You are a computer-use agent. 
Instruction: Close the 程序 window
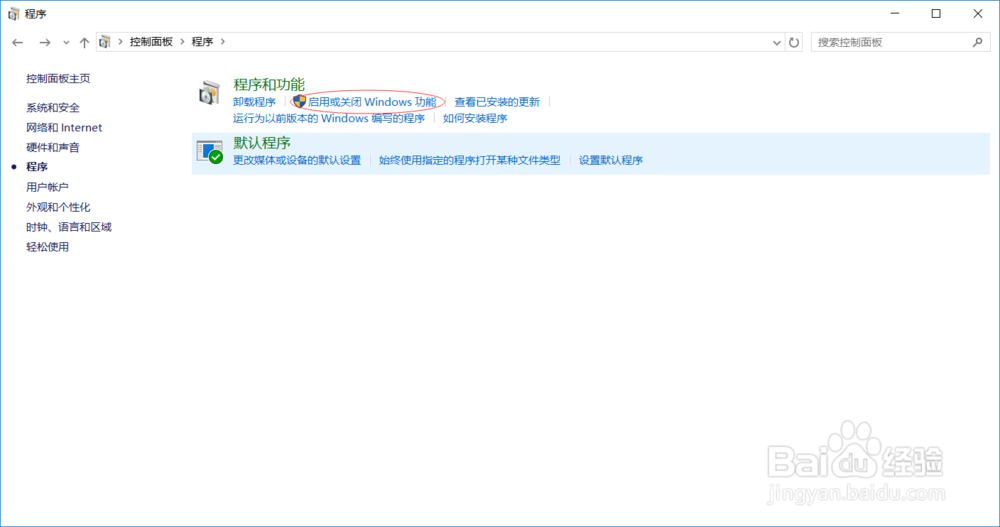coord(978,13)
